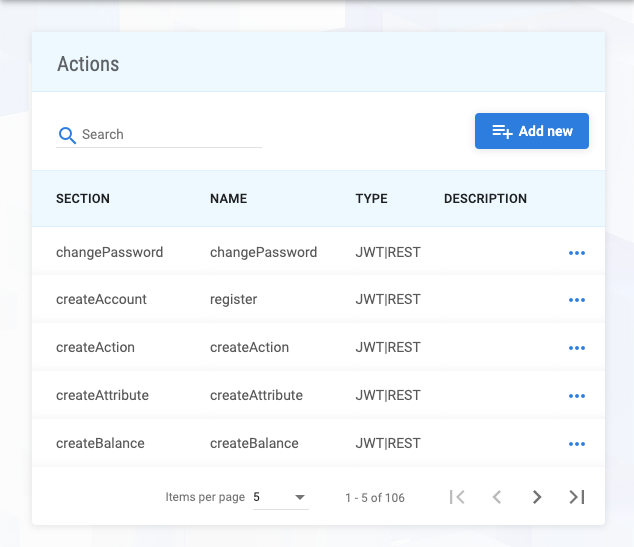Viewport: 634px width, 547px height.
Task: Open the more actions menu for createAction
Action: (x=576, y=348)
